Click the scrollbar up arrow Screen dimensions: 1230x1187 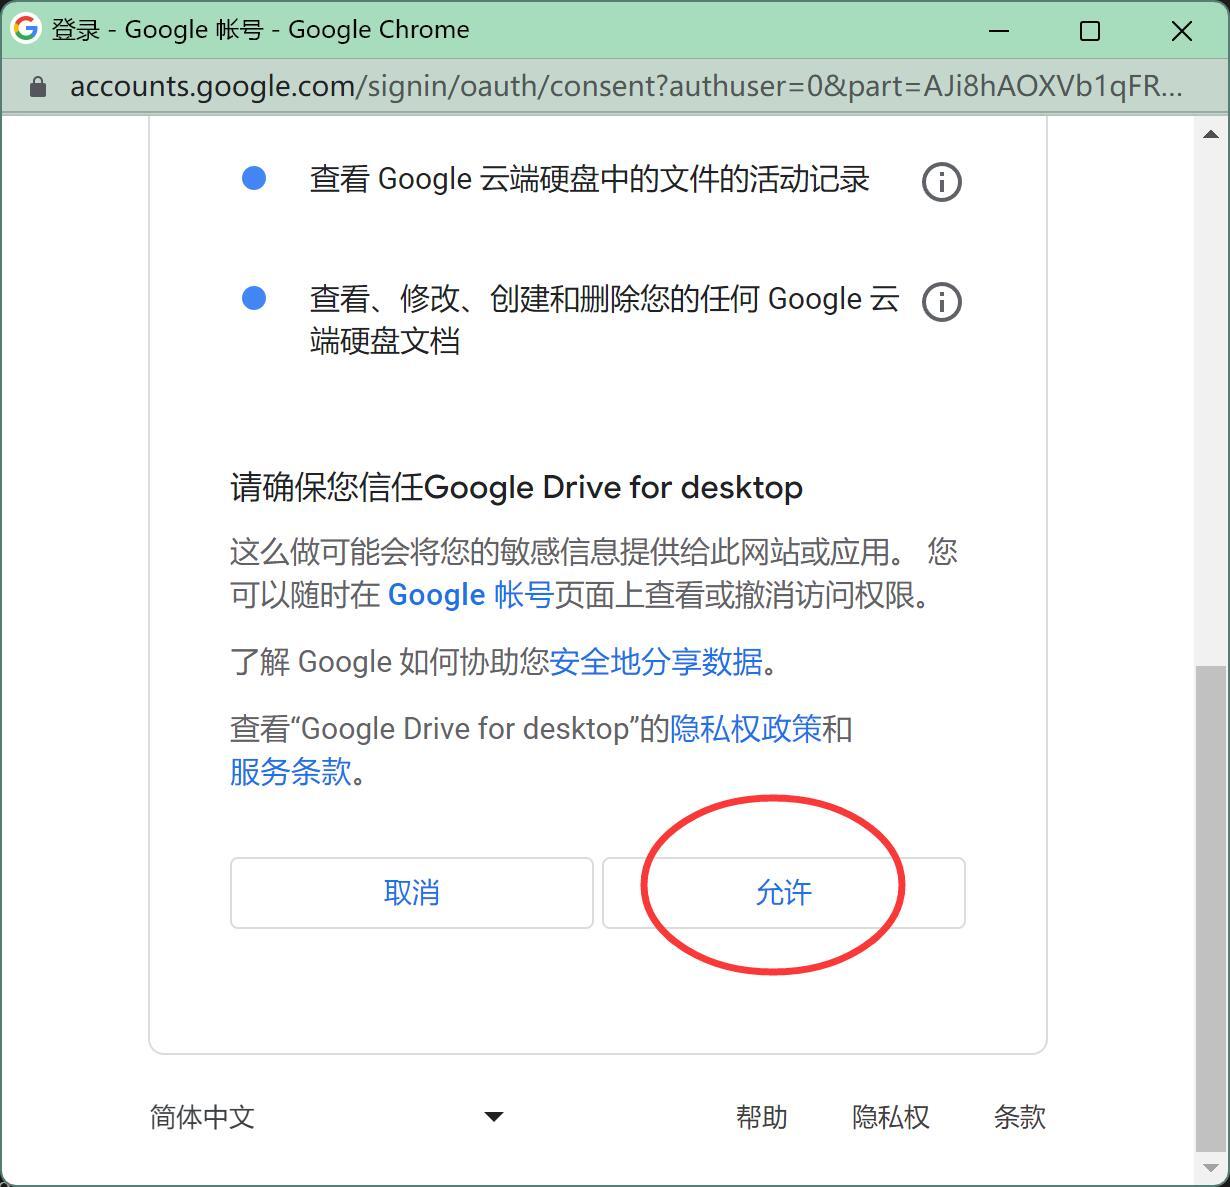(1211, 134)
